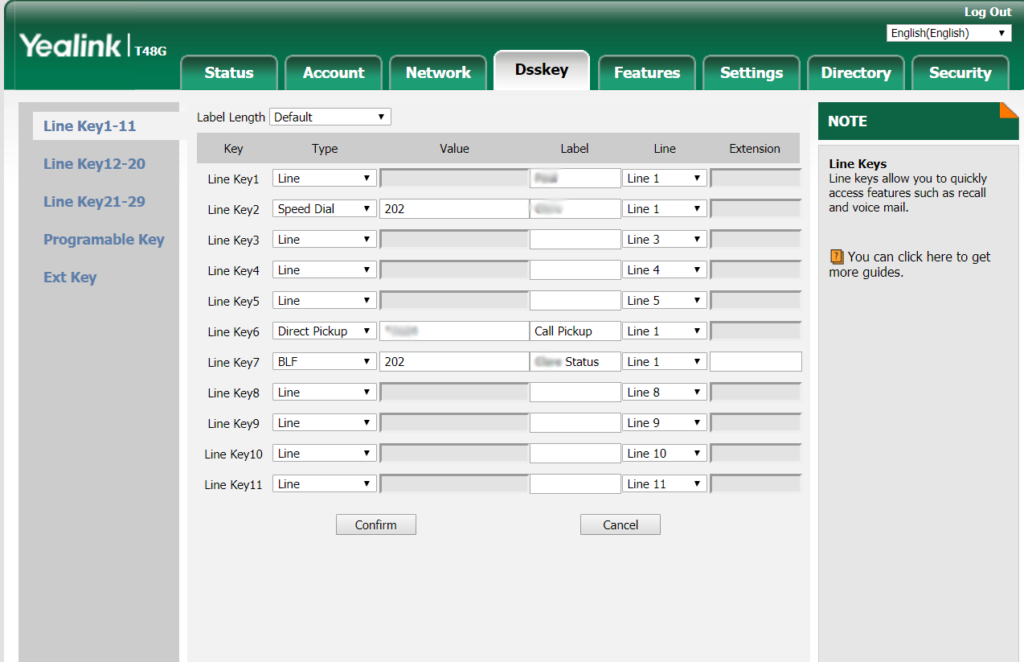Open the Security tab
Image resolution: width=1024 pixels, height=662 pixels.
[959, 73]
